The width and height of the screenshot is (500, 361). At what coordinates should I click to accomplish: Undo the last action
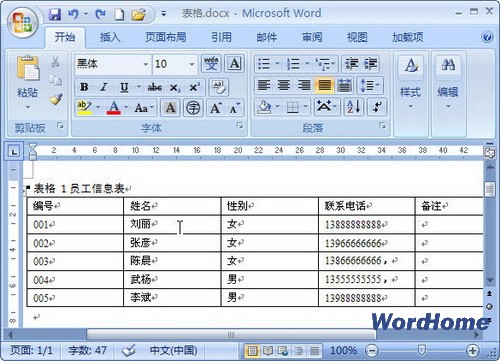73,14
